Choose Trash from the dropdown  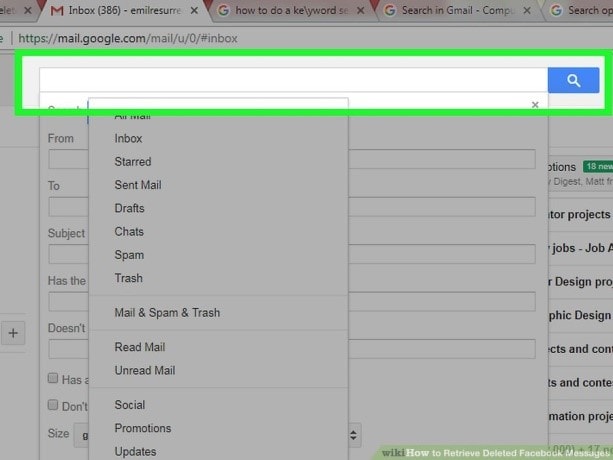coord(129,278)
